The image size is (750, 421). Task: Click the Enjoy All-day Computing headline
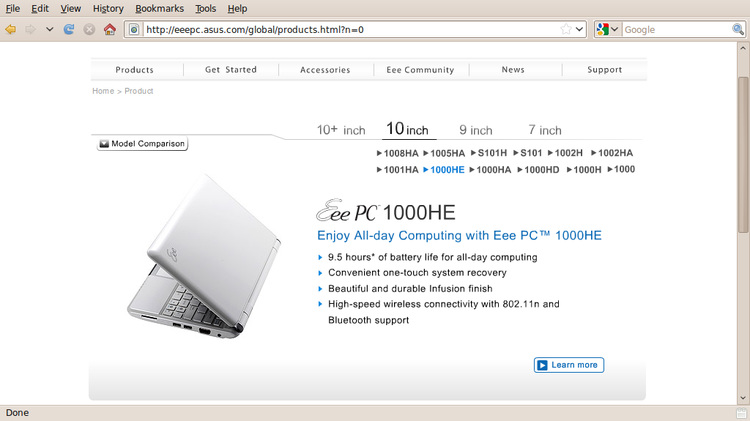tap(459, 235)
